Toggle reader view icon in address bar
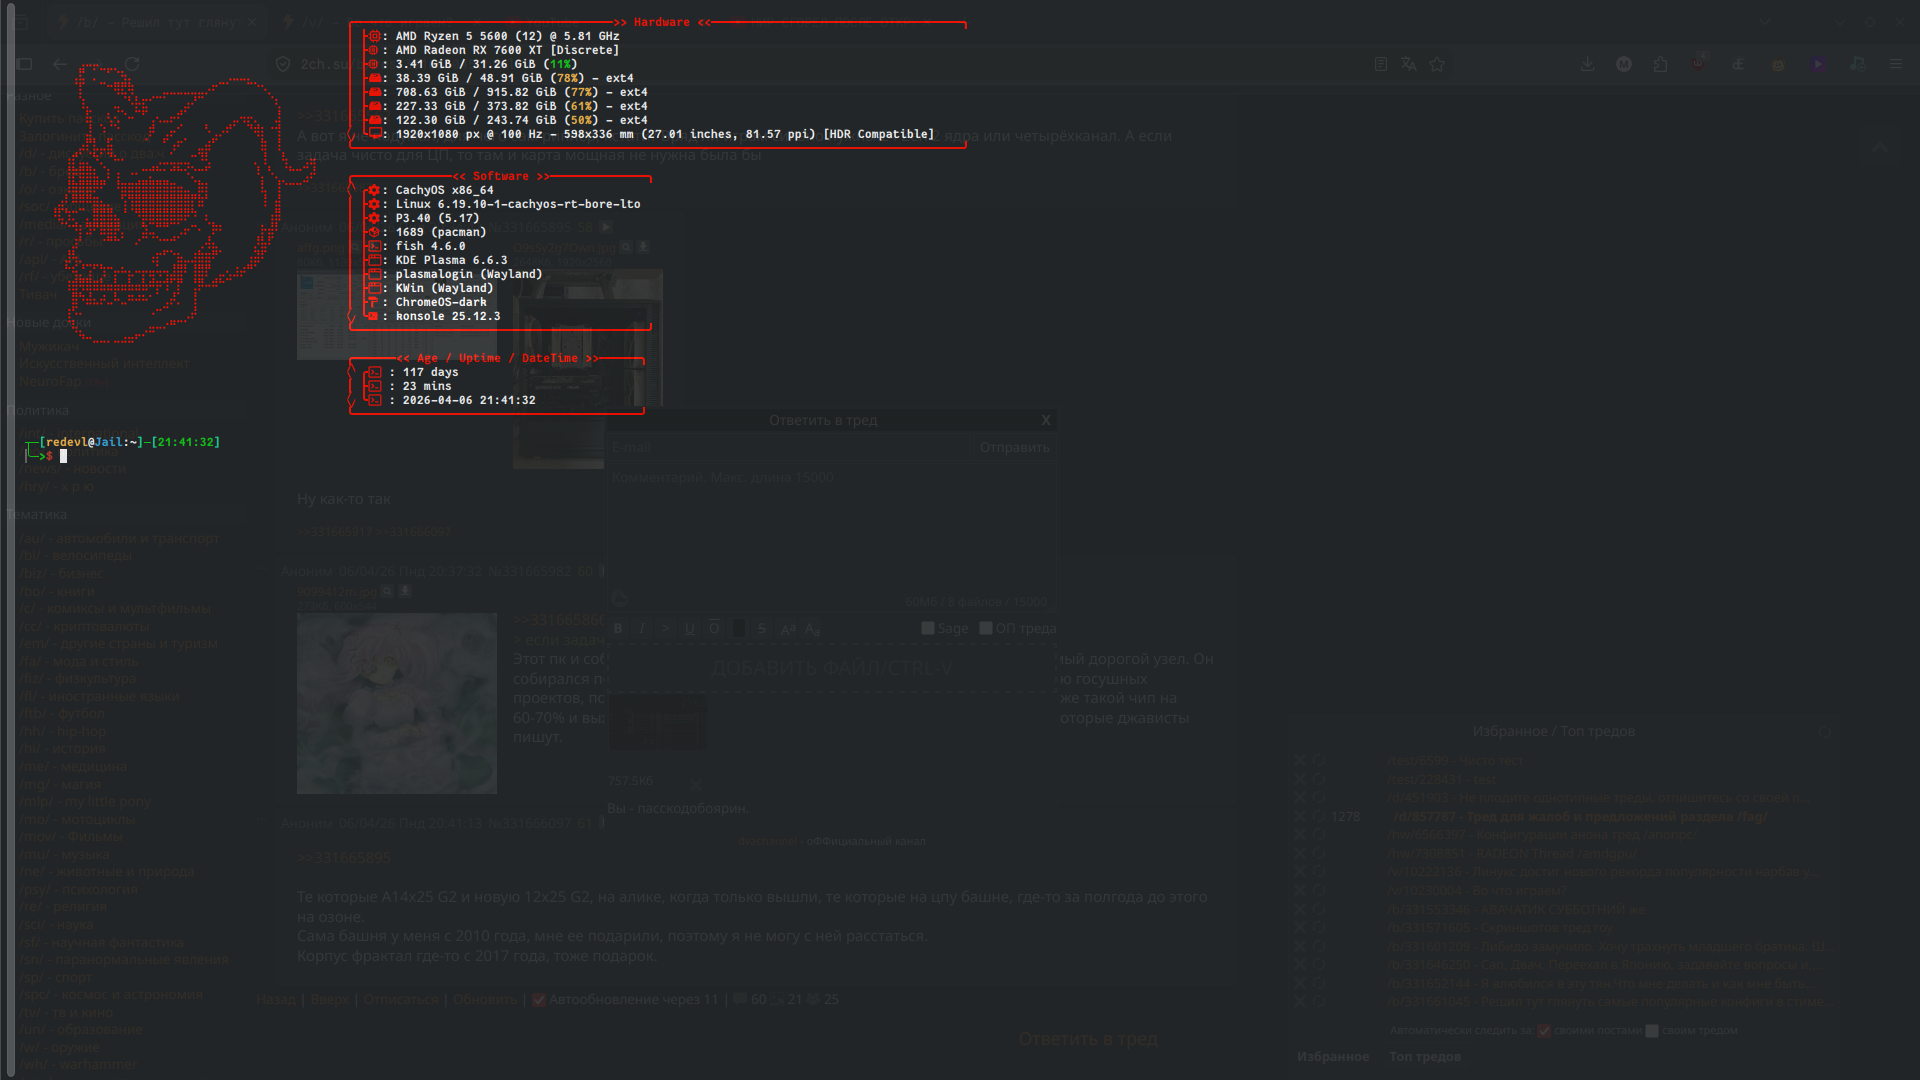The height and width of the screenshot is (1080, 1920). (1381, 64)
